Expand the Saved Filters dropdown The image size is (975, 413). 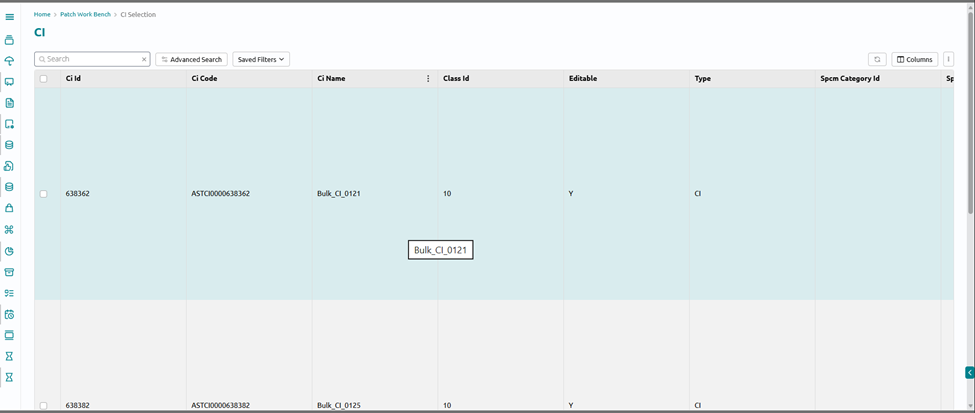click(261, 59)
